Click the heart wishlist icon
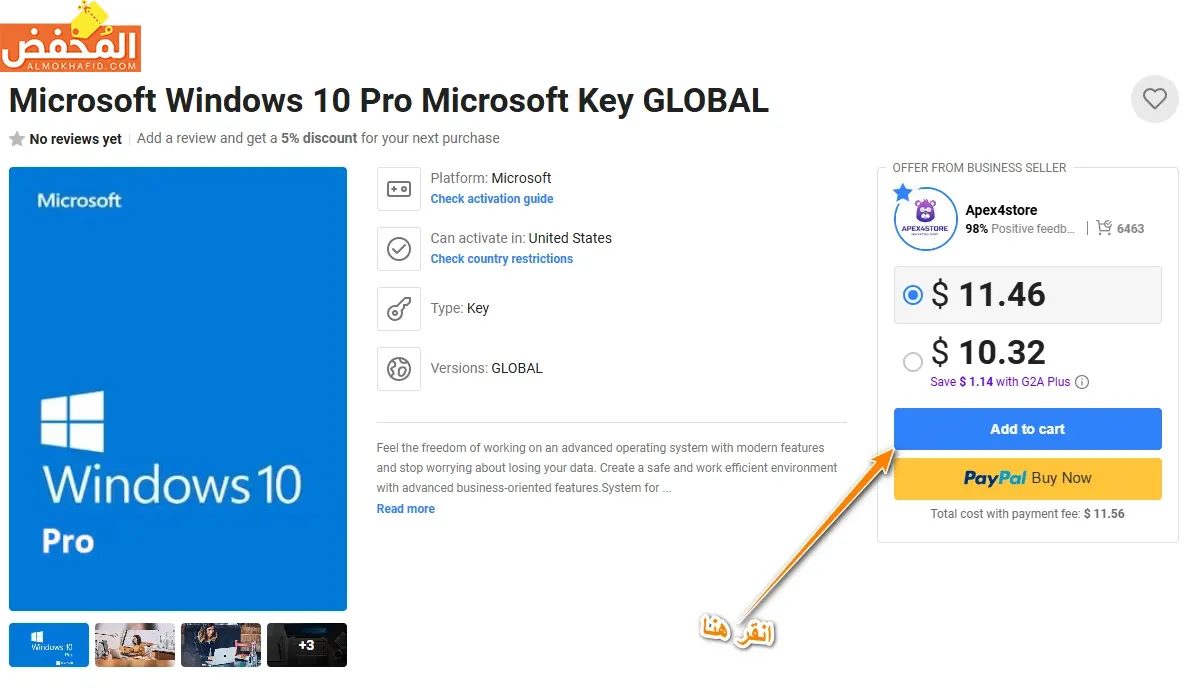 pos(1155,99)
